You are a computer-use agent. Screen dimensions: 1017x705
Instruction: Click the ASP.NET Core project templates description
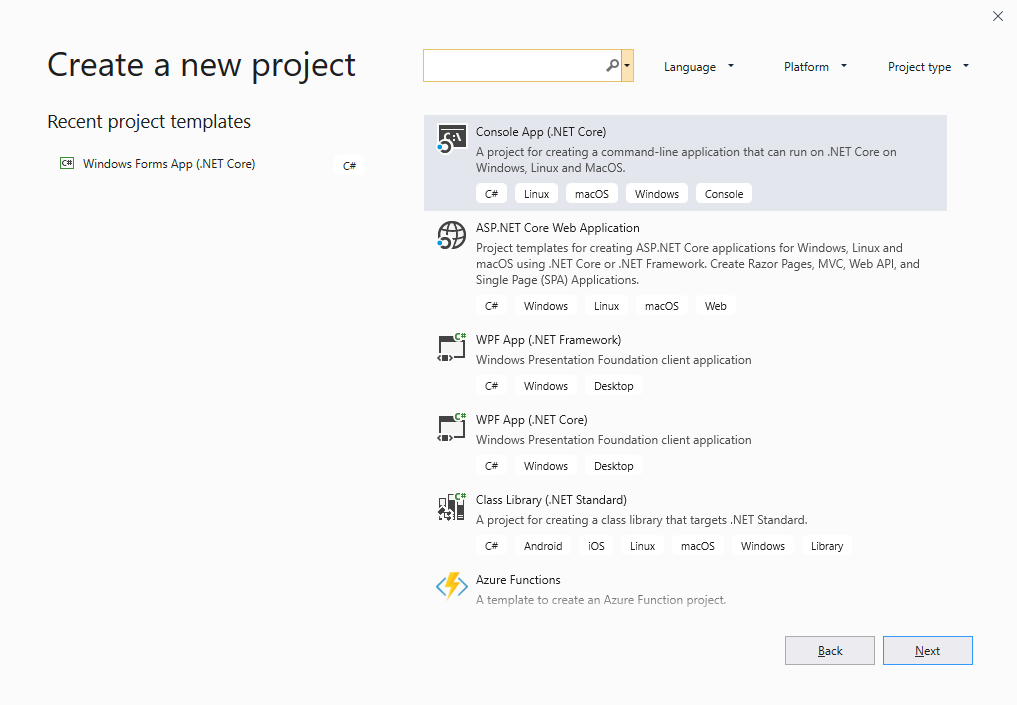698,264
